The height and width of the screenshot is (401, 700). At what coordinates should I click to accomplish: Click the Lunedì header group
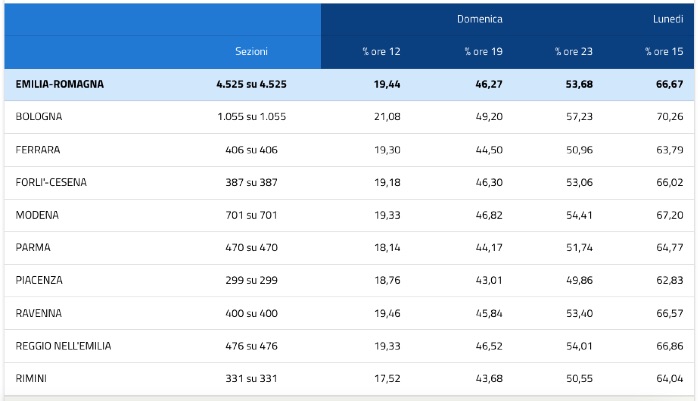tap(668, 19)
